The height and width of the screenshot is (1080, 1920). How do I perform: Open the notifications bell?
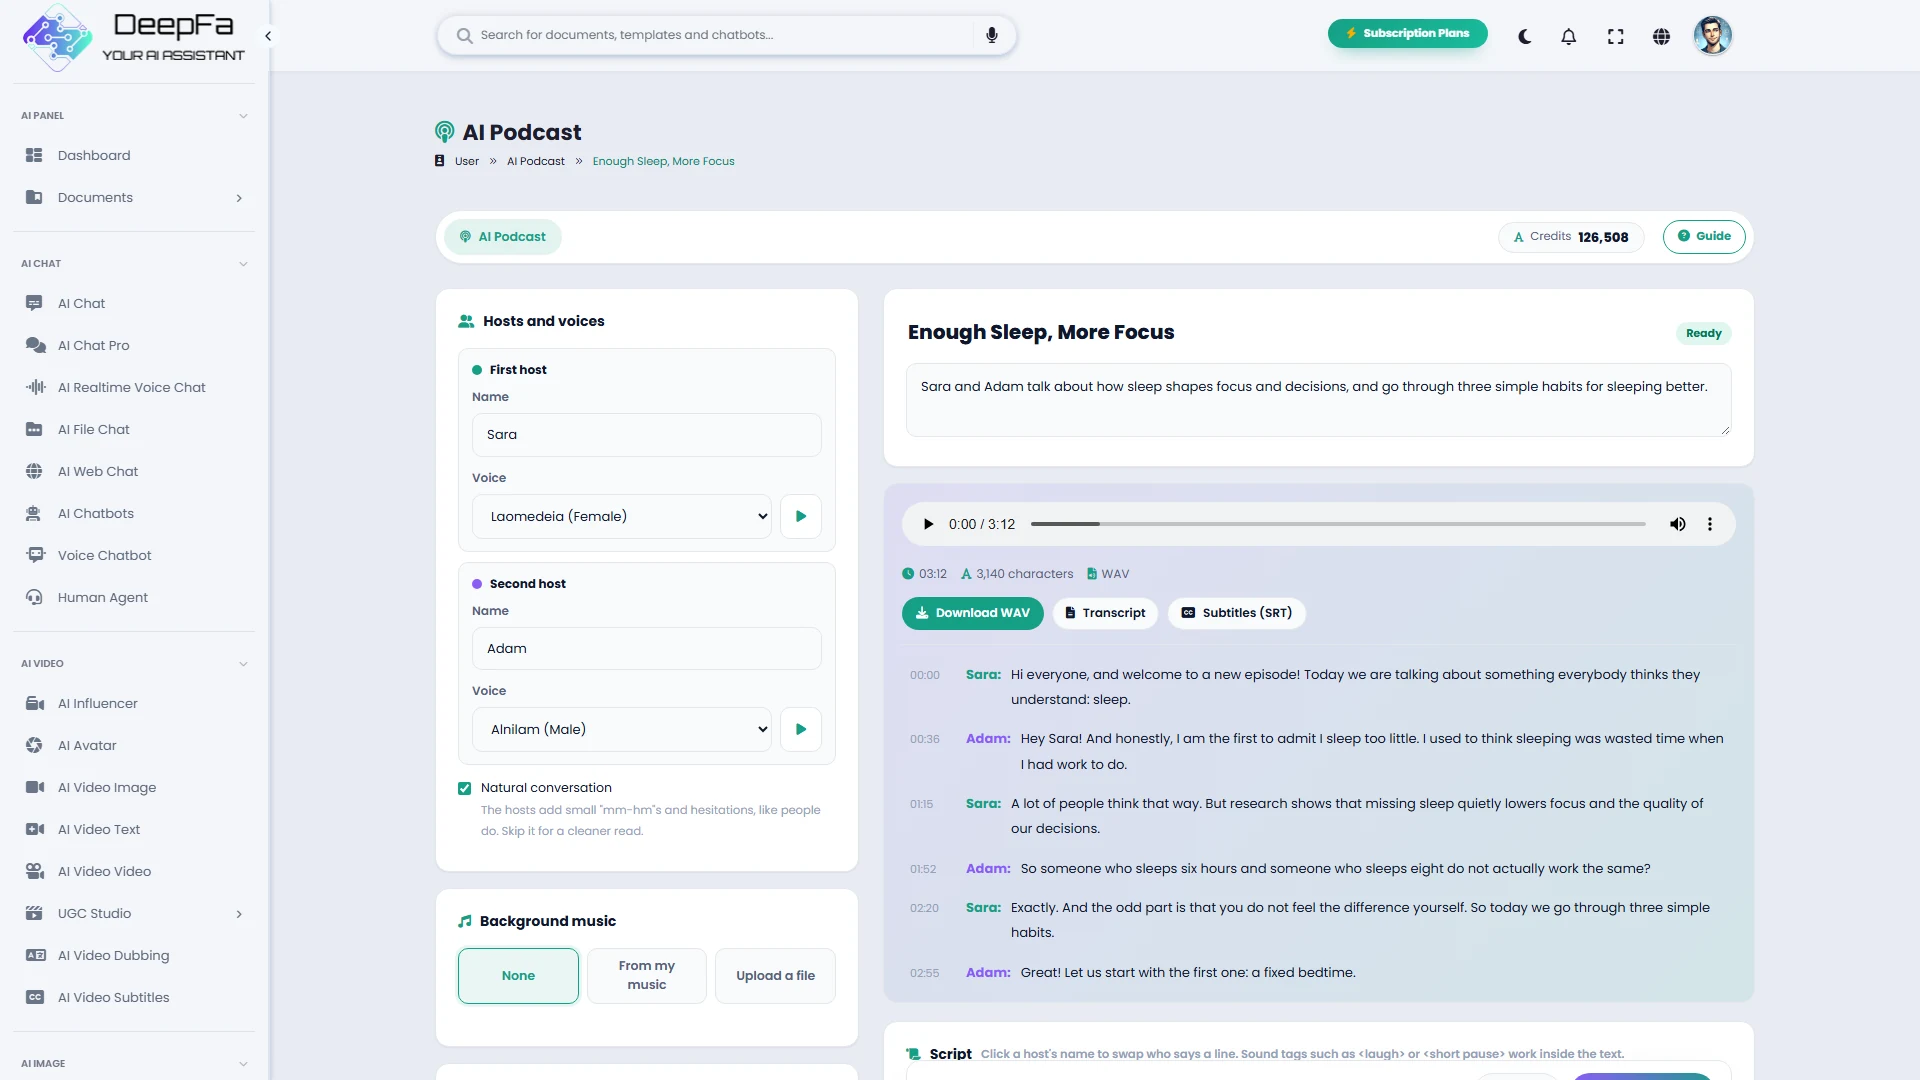[x=1568, y=36]
